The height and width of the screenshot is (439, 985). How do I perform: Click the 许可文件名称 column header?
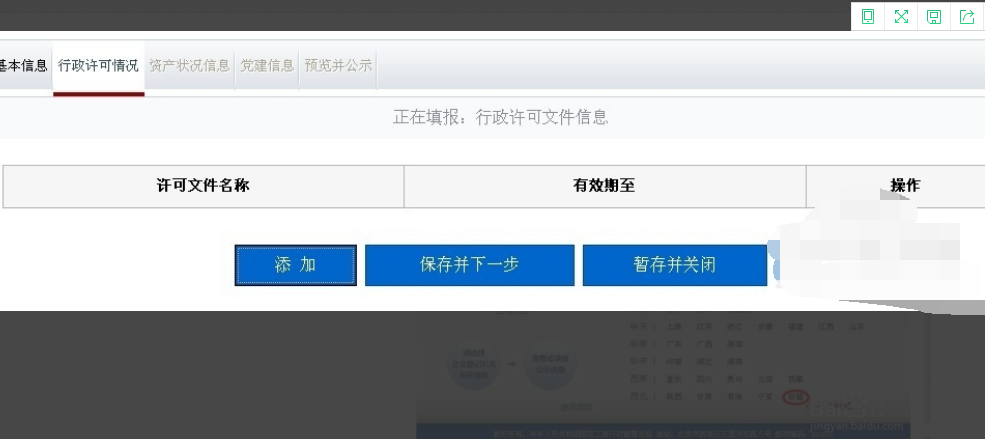point(203,186)
